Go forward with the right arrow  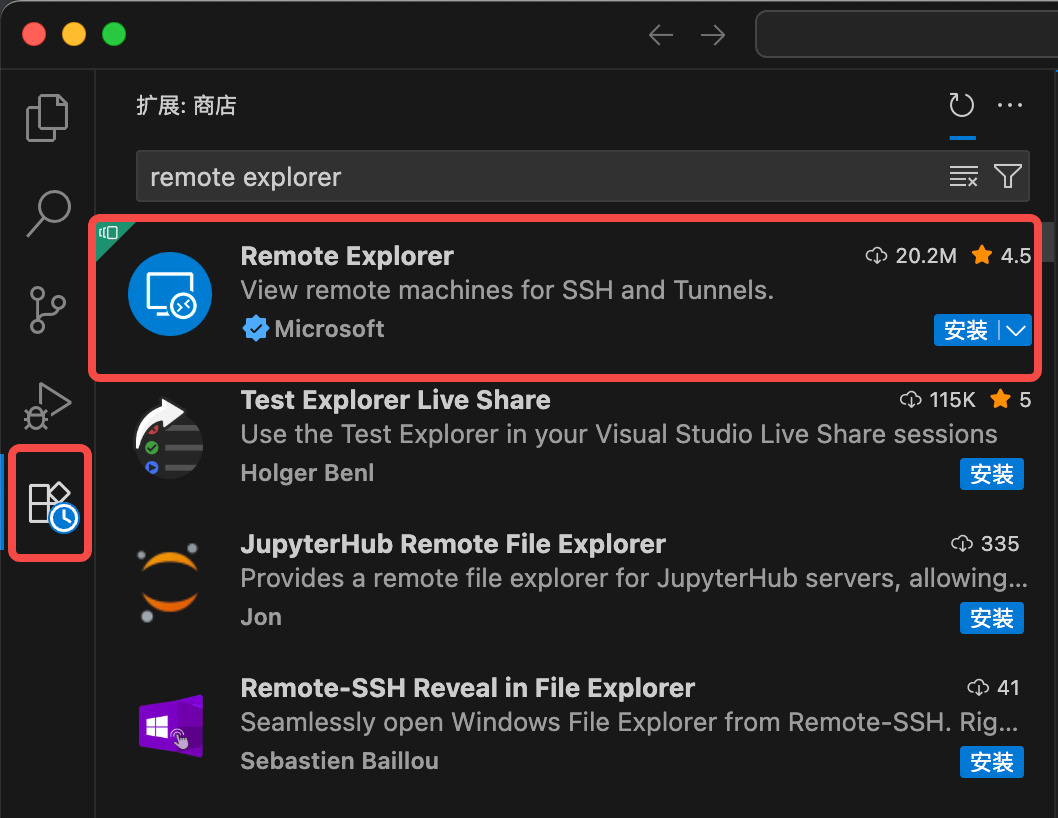(713, 35)
